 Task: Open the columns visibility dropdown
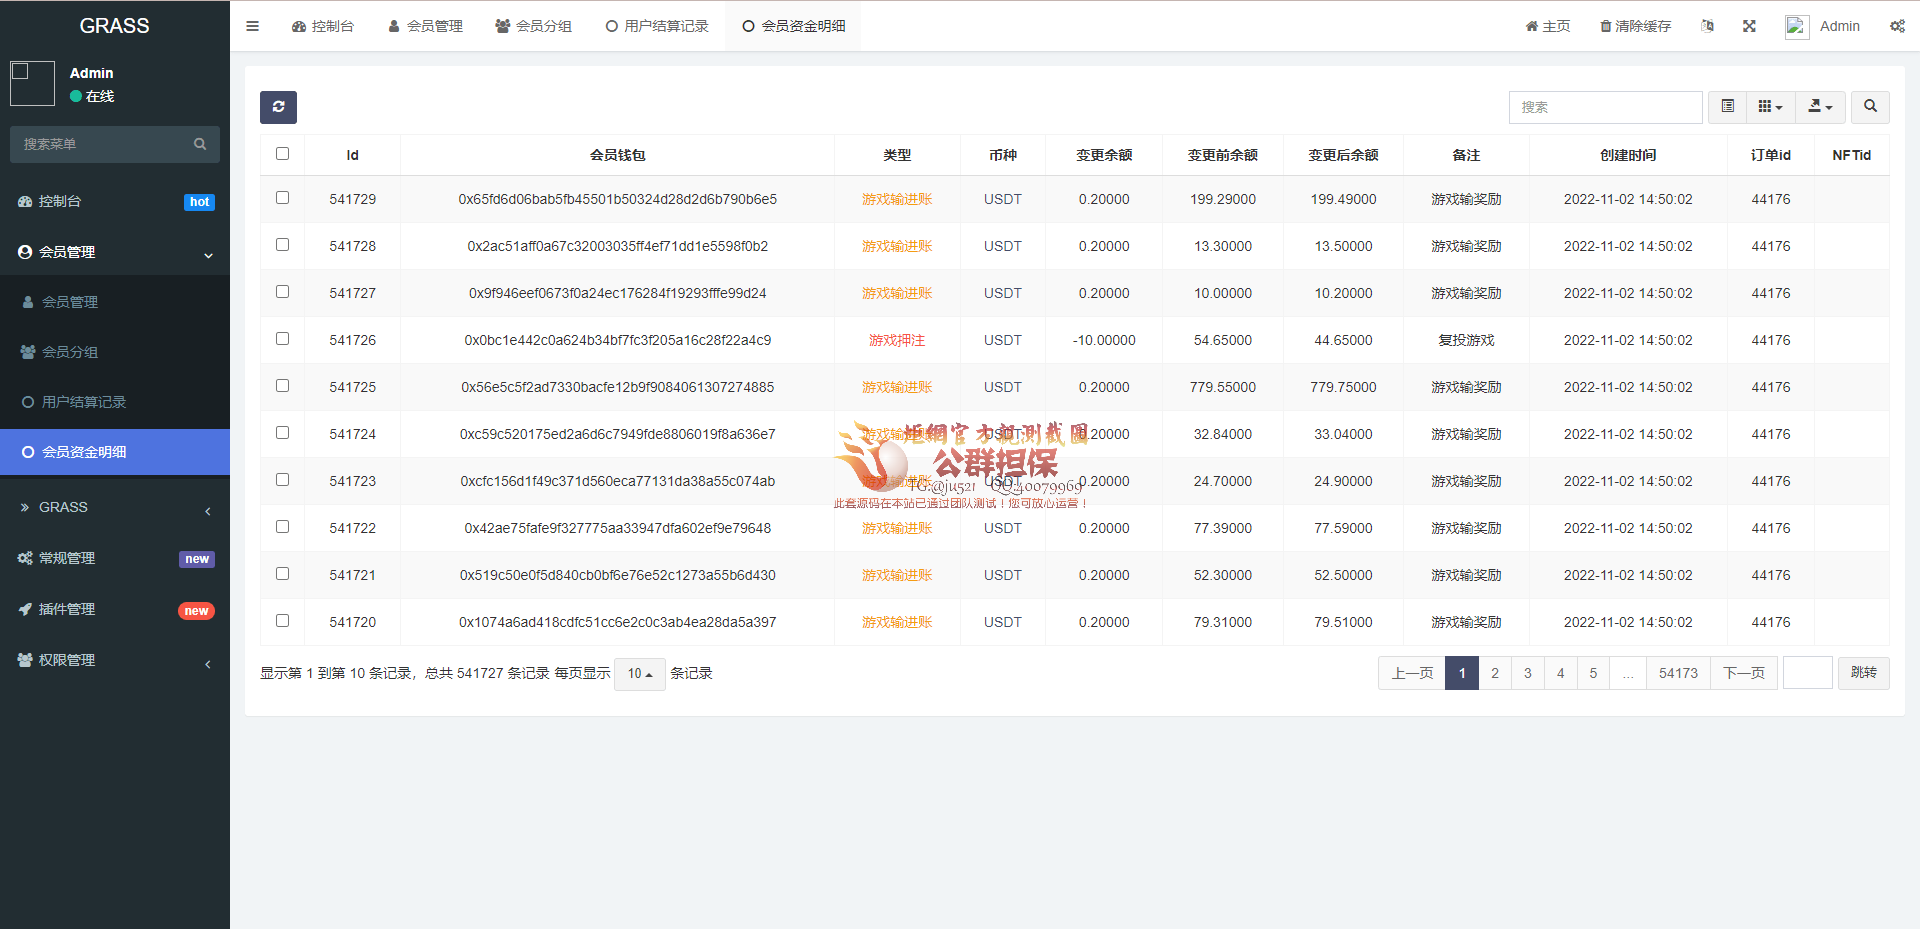coord(1770,107)
